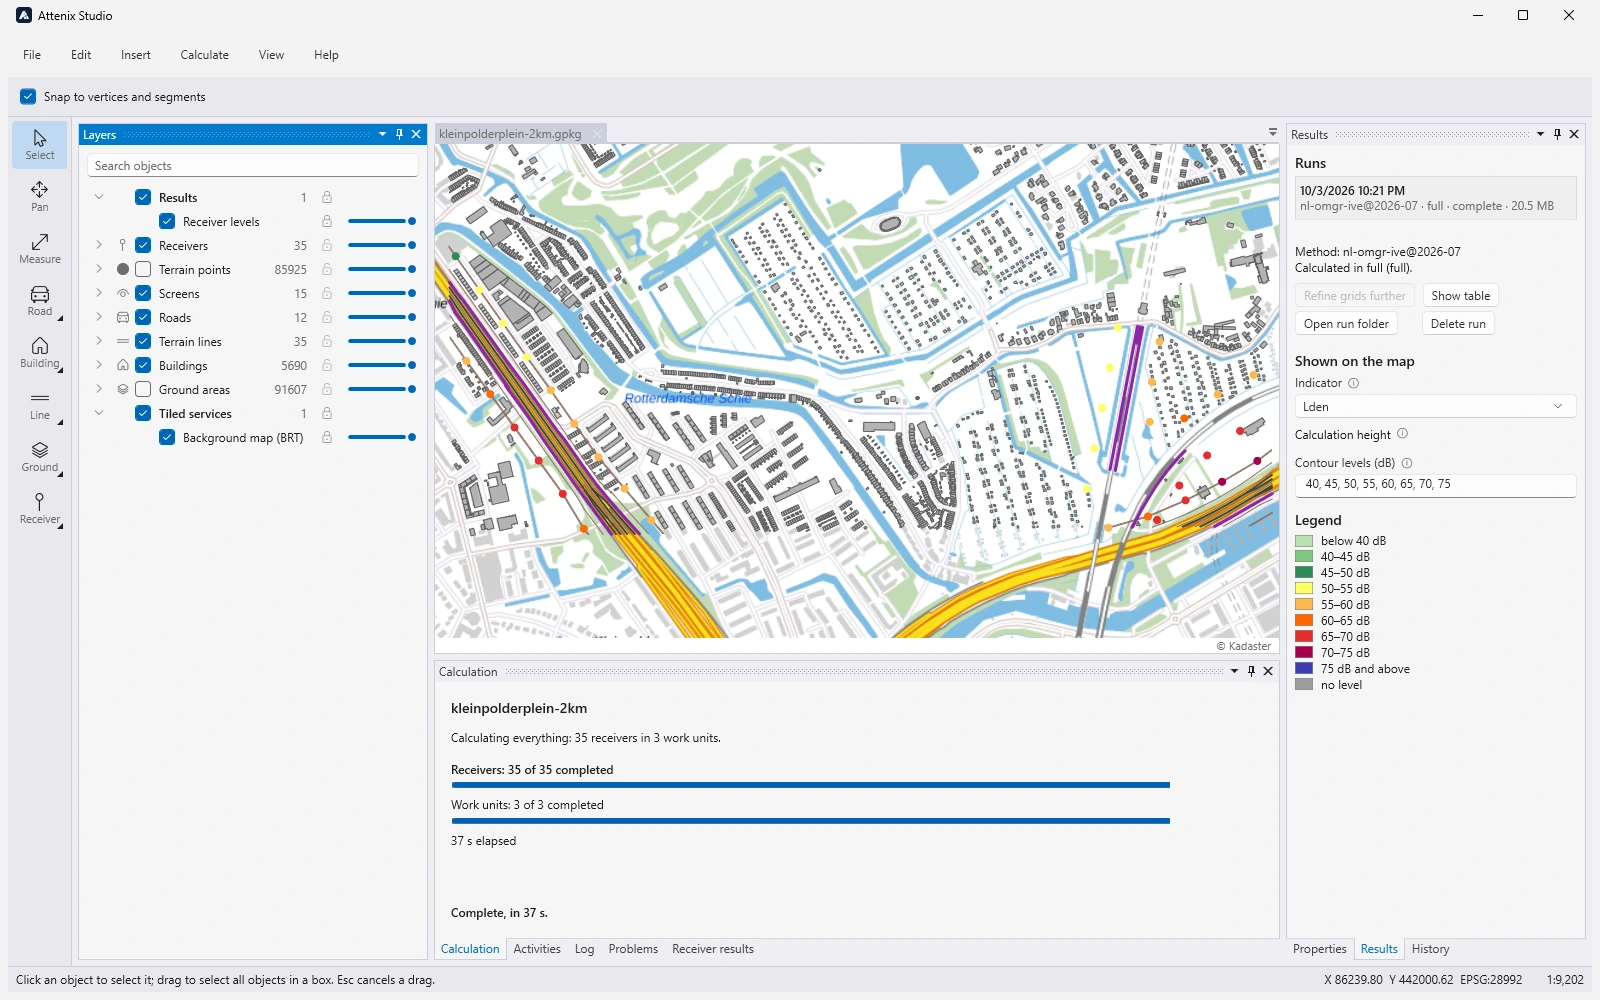This screenshot has height=1000, width=1600.
Task: Pin the Layers panel
Action: 399,134
